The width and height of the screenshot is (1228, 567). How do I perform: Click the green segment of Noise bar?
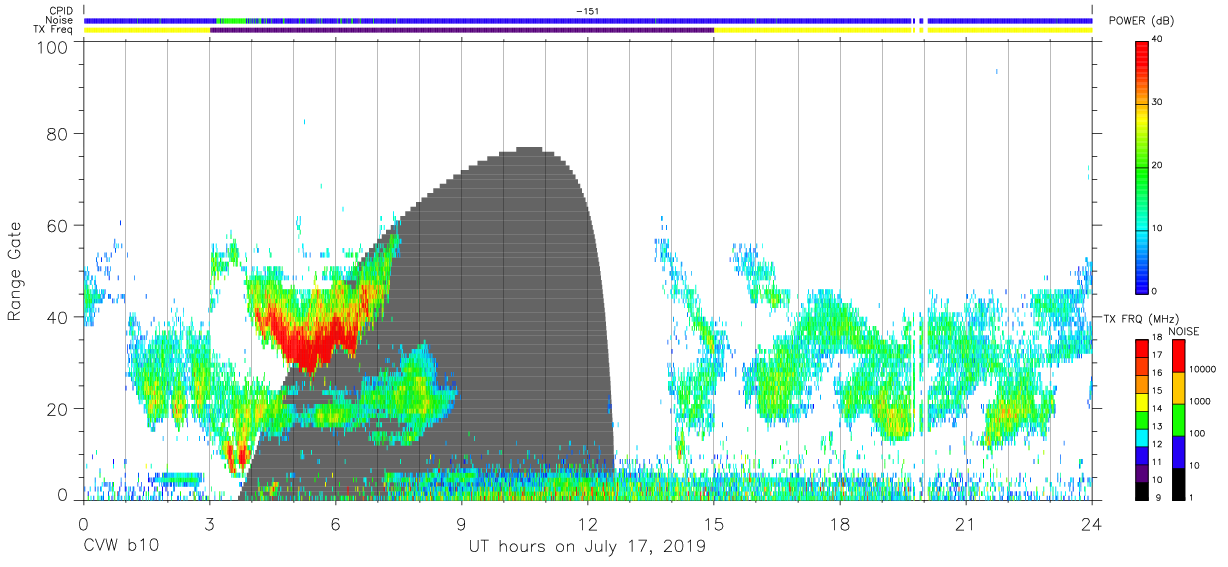coord(231,20)
